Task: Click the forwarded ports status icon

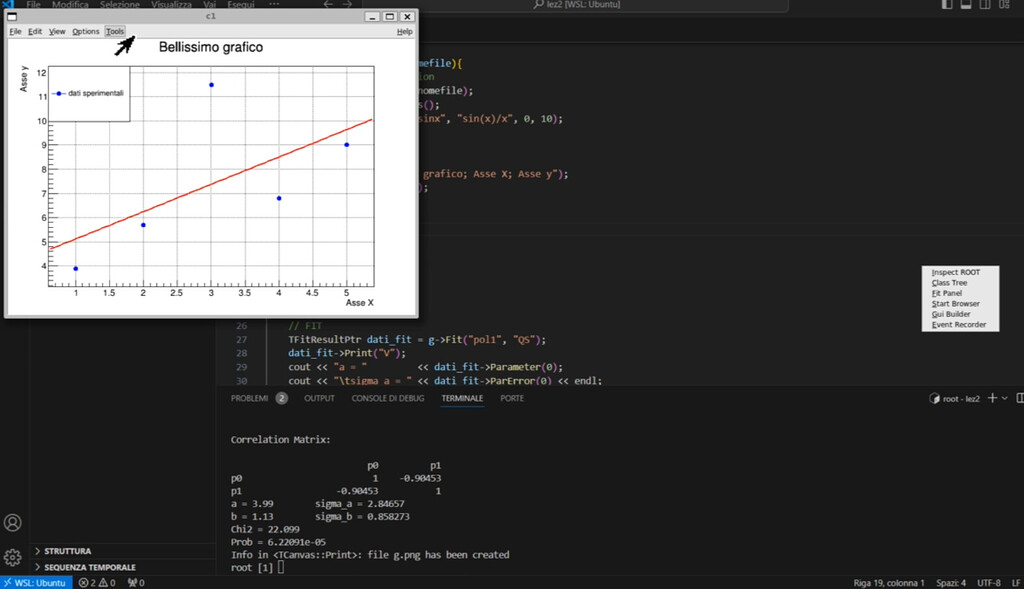Action: [136, 582]
